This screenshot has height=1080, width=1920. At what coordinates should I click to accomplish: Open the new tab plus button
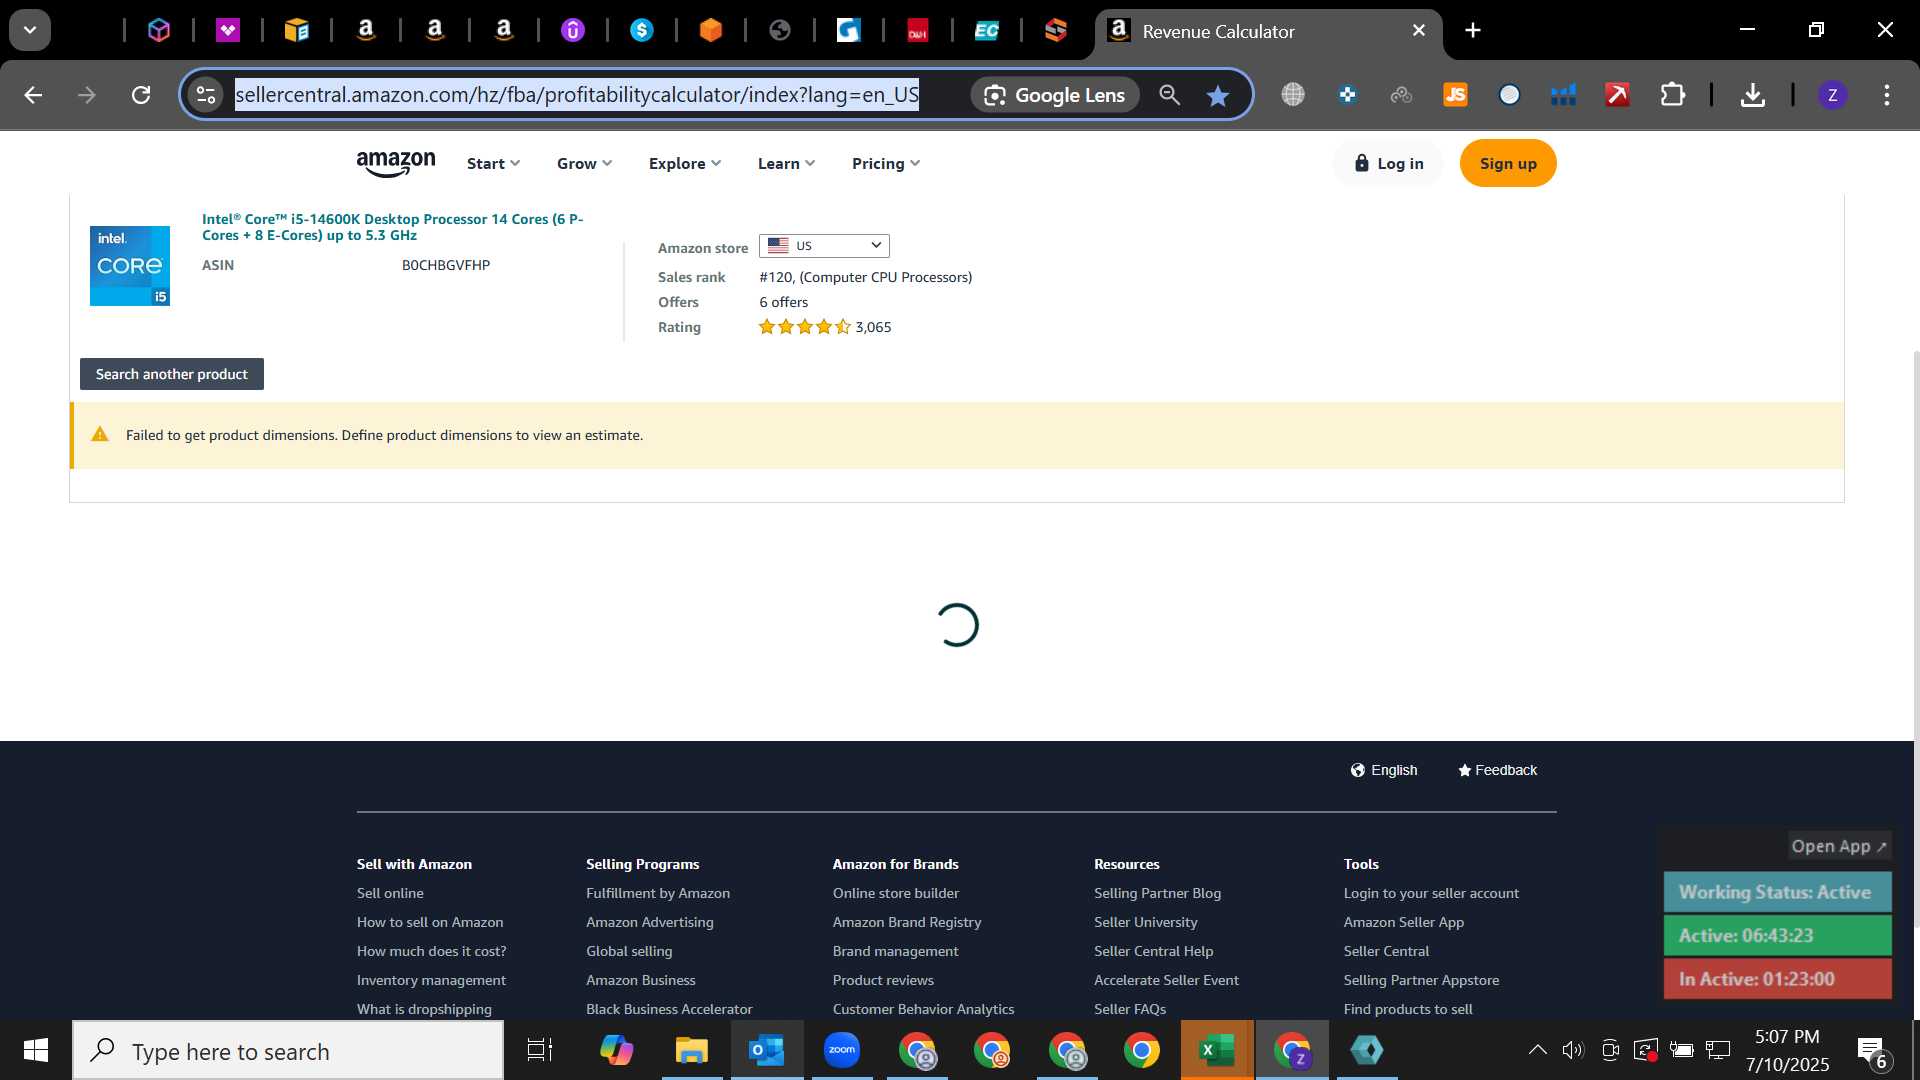[1473, 31]
